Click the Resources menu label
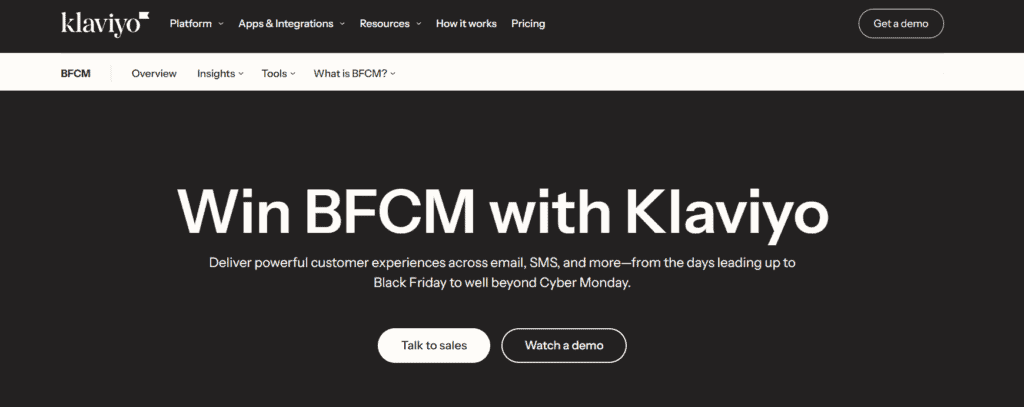1024x407 pixels. pyautogui.click(x=384, y=24)
